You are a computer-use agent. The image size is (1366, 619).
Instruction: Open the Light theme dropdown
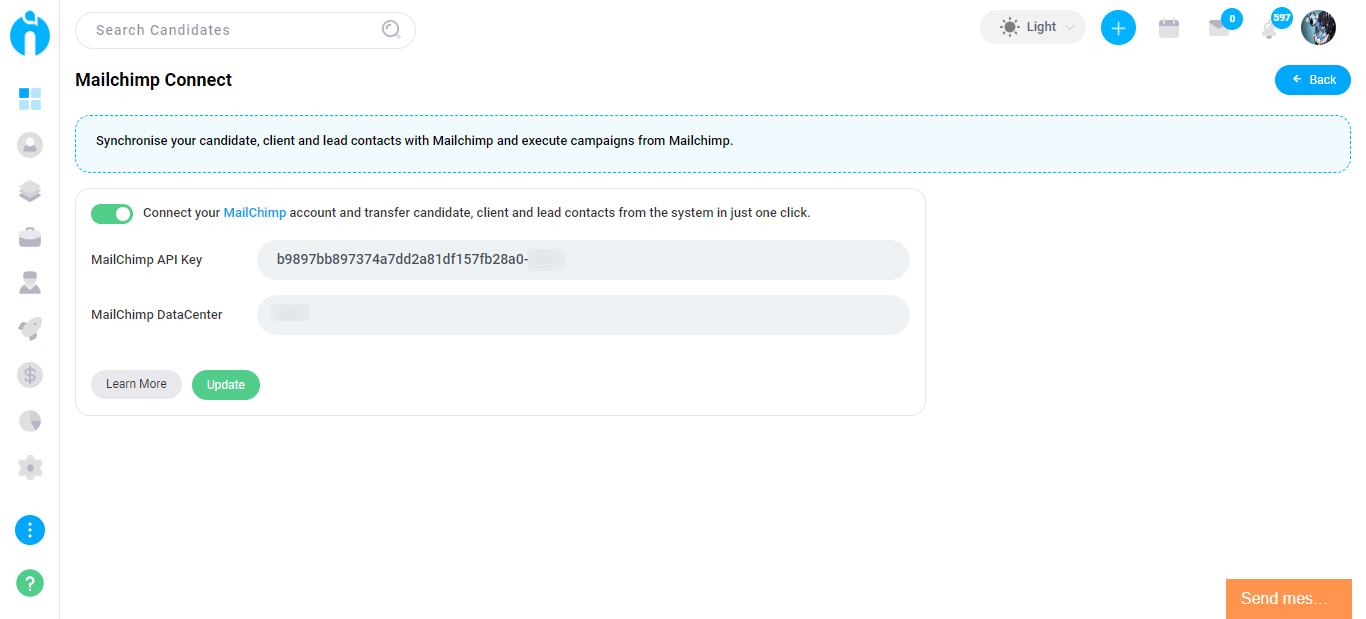[1033, 27]
